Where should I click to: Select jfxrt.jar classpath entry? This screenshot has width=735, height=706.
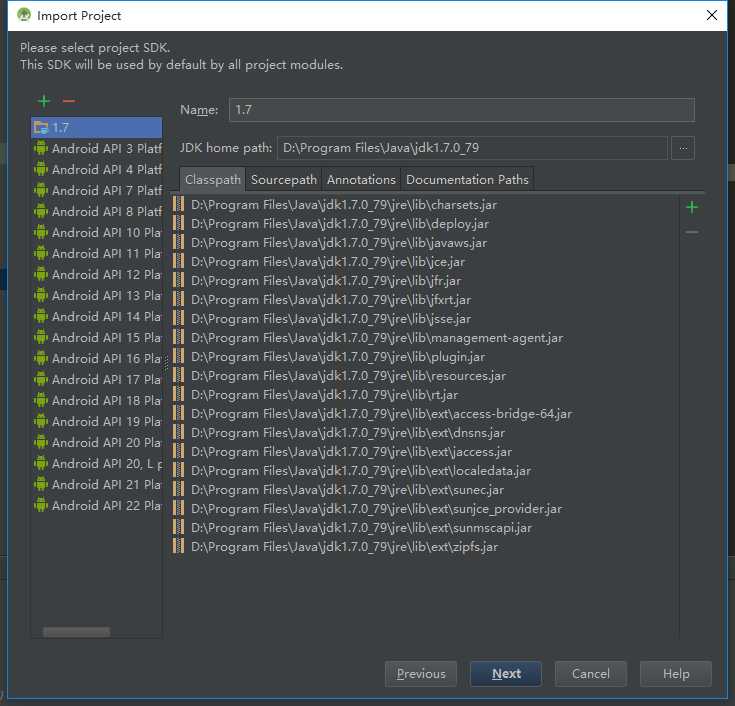point(331,300)
